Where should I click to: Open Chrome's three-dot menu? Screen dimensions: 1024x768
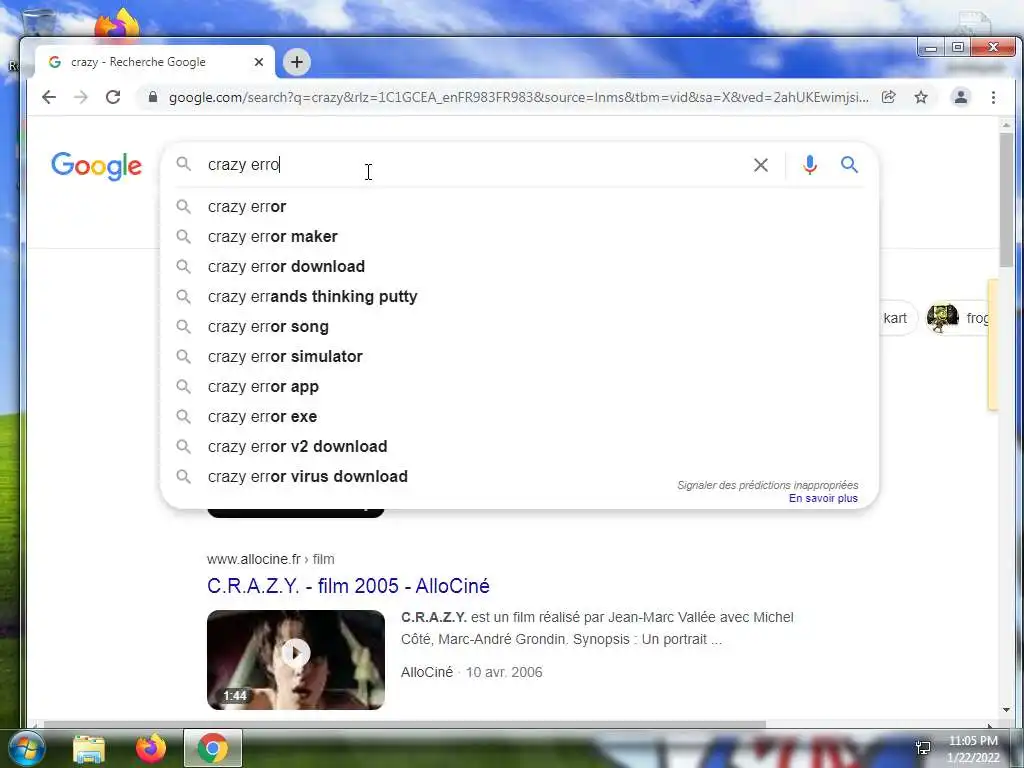[x=993, y=97]
